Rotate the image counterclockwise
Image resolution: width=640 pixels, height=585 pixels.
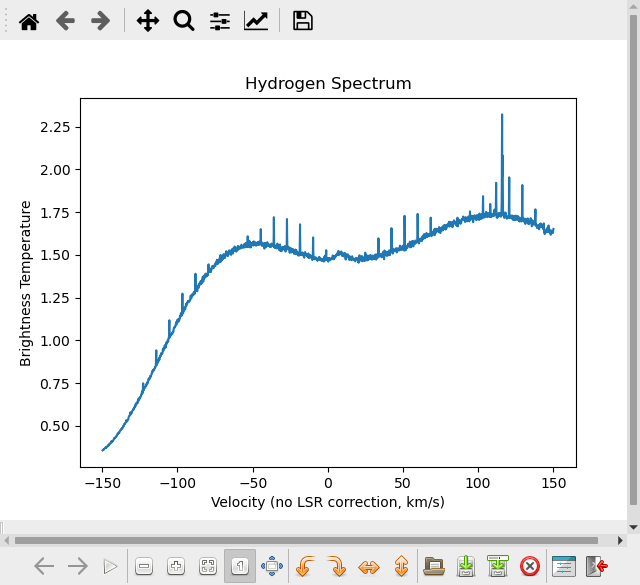coord(305,566)
